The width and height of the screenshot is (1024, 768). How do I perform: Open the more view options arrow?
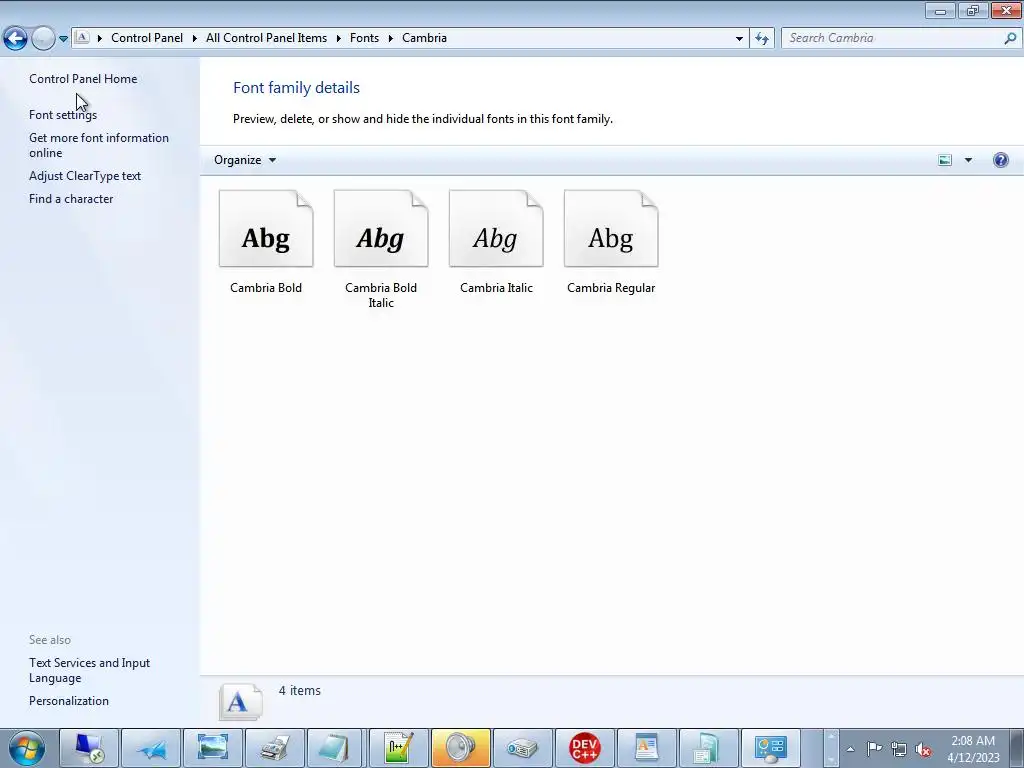968,160
